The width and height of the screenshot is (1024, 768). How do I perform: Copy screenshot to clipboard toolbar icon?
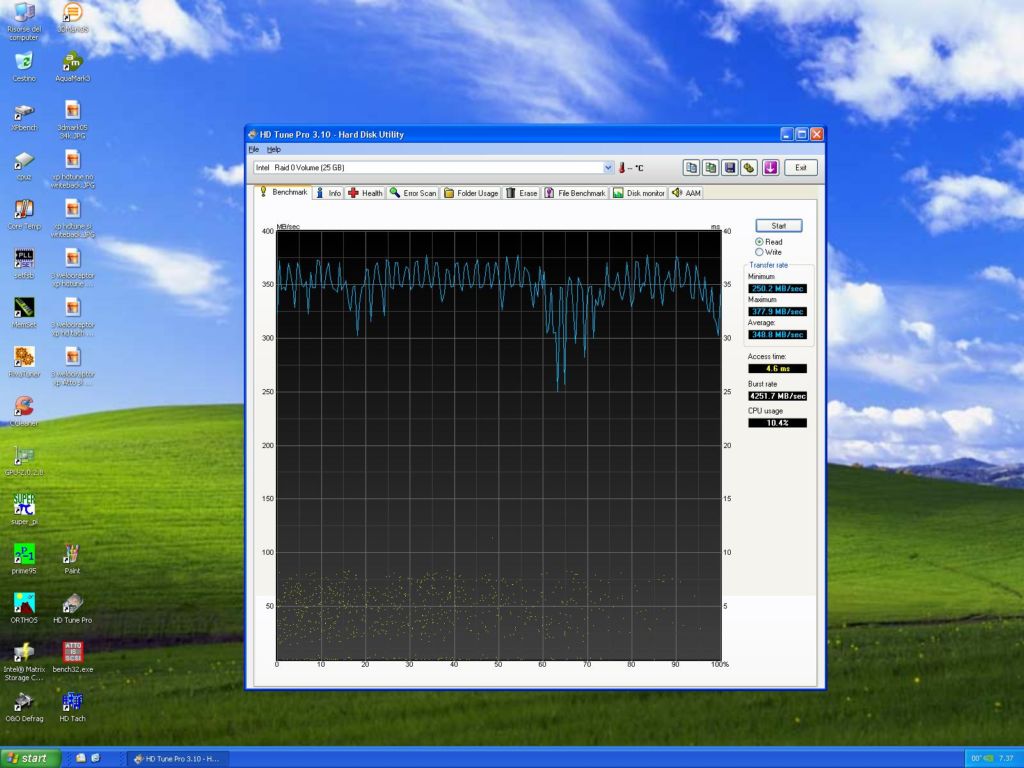[711, 168]
